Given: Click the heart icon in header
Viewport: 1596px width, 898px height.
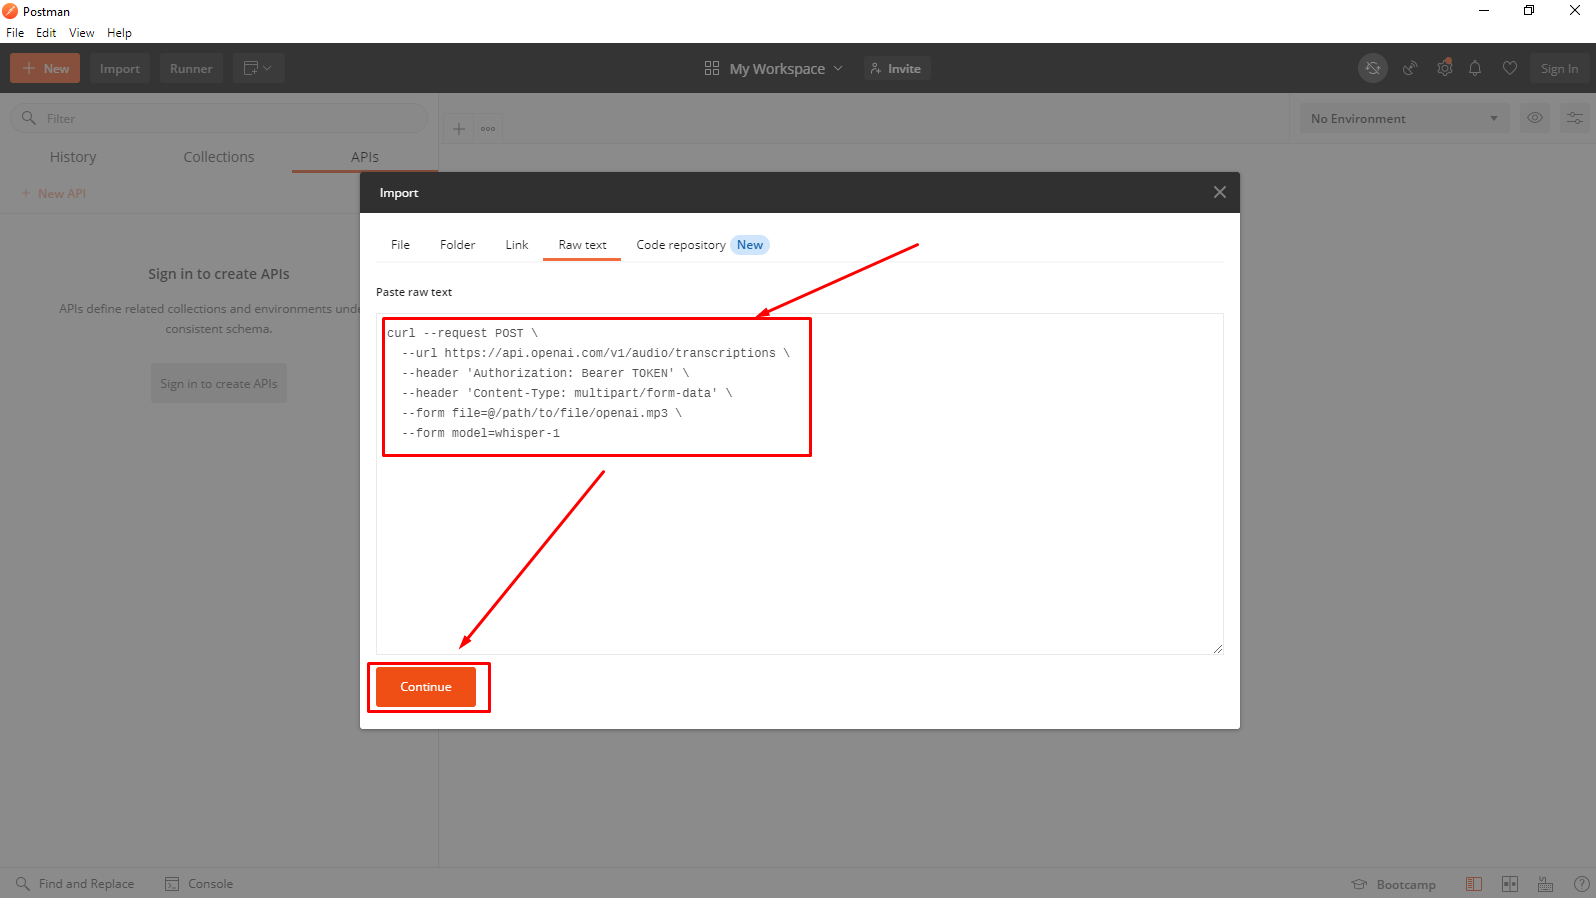Looking at the screenshot, I should tap(1510, 68).
